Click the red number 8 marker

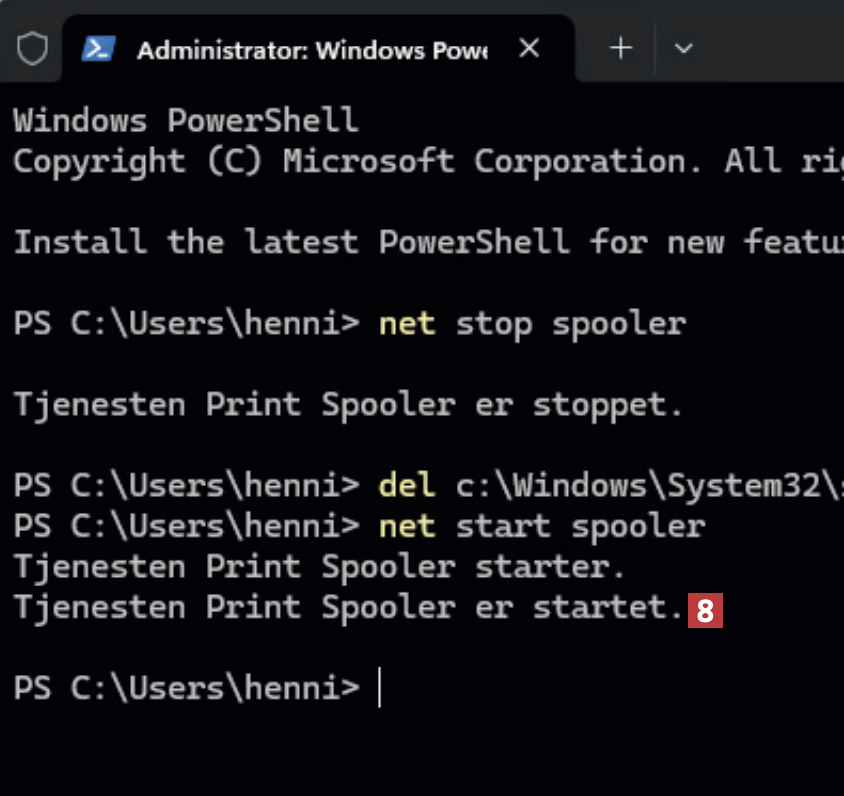point(705,609)
